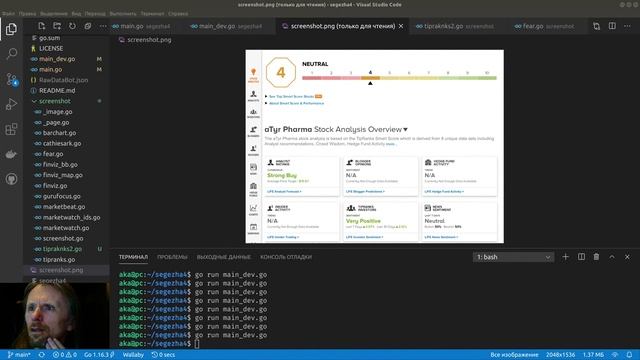Click Go 1.16.3 version in status bar
The image size is (640, 360).
tap(99, 355)
